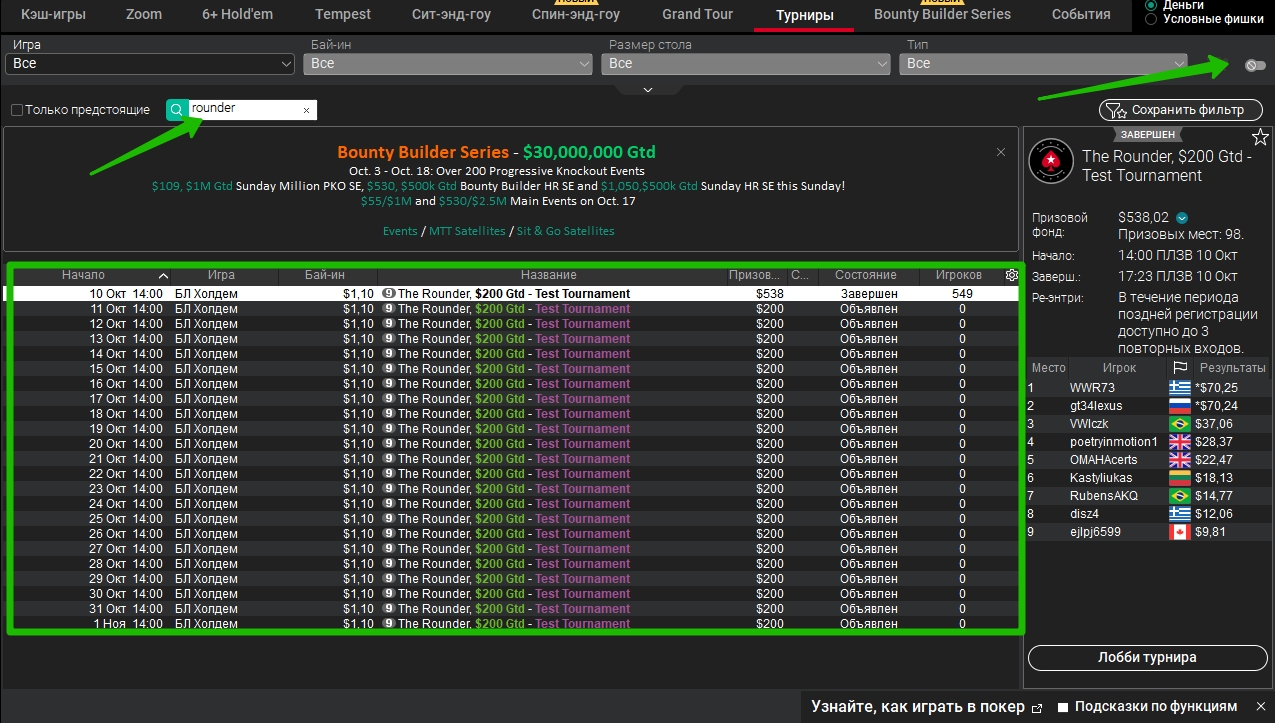
Task: Click player OMAHAcerts in results
Action: (1103, 460)
